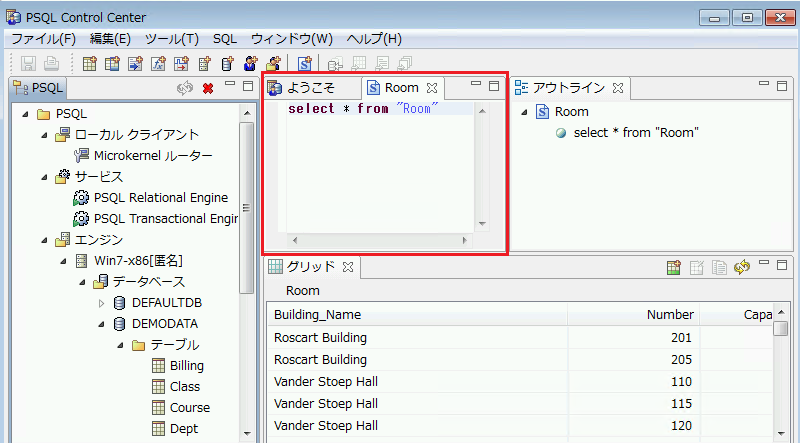Open a new SQL document
This screenshot has width=800, height=443.
(x=305, y=64)
